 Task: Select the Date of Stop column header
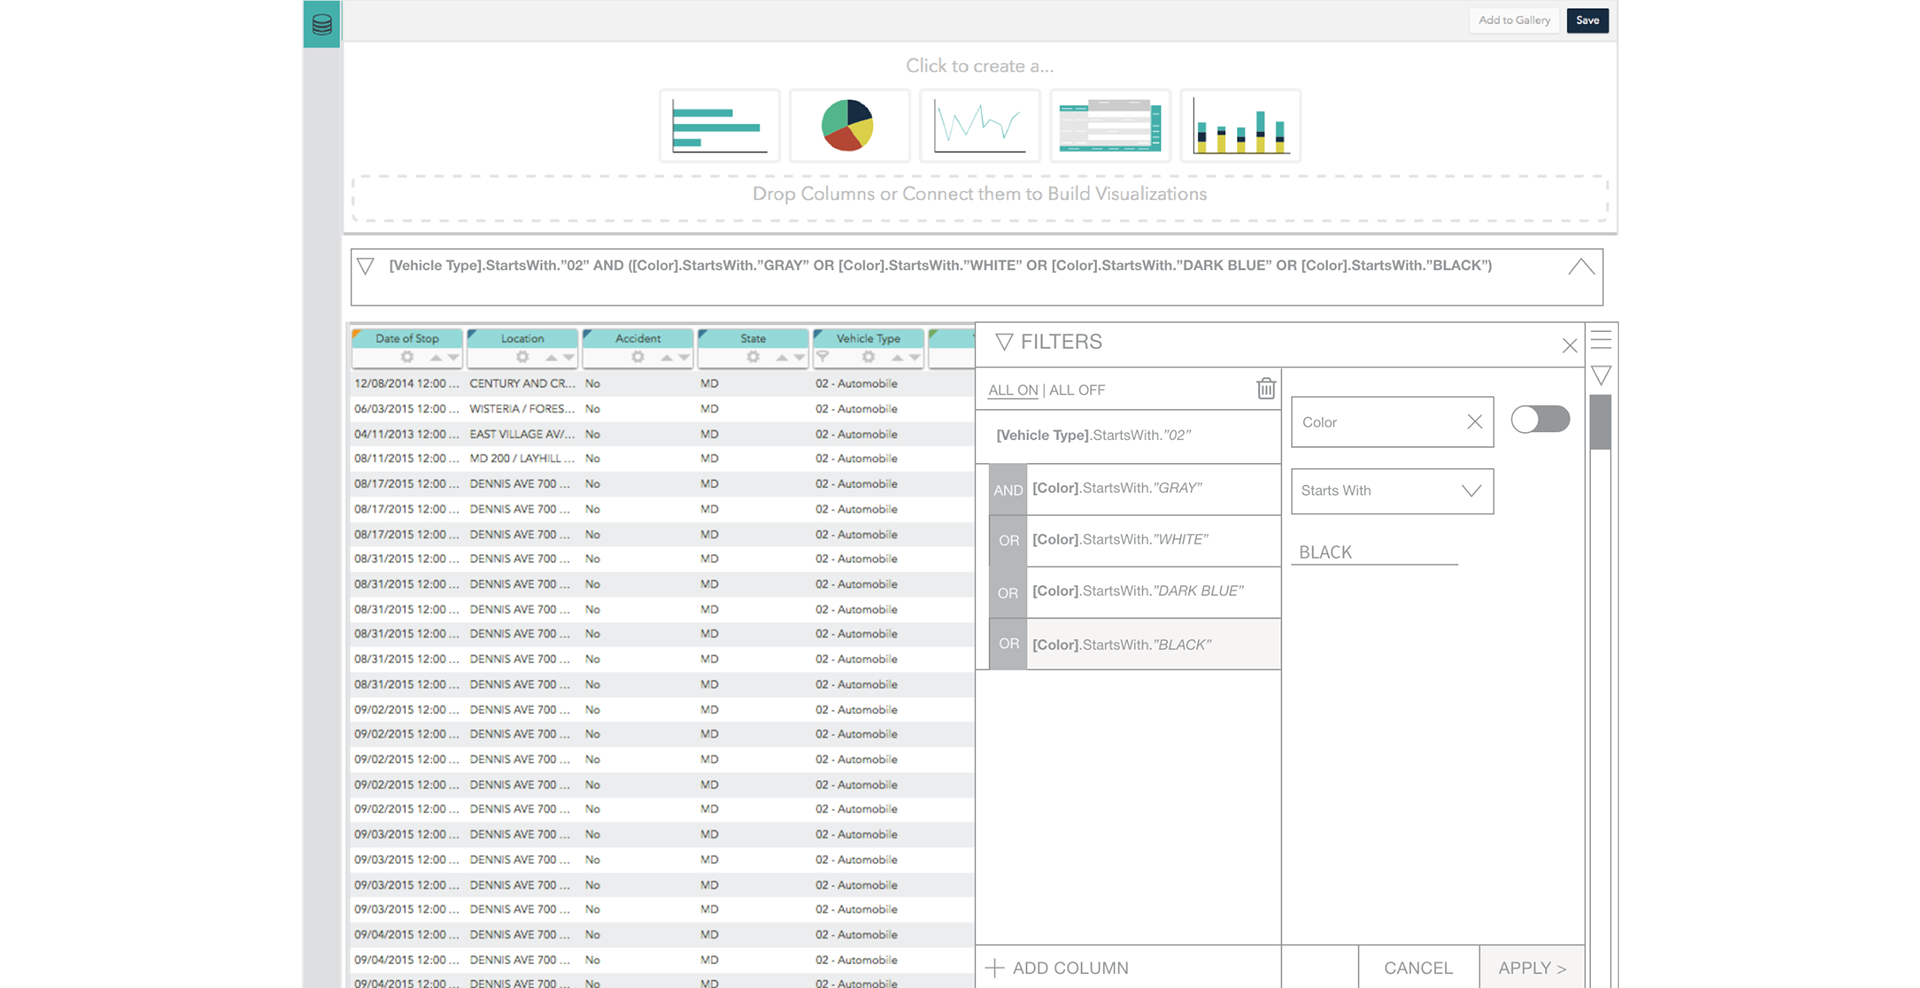click(407, 338)
